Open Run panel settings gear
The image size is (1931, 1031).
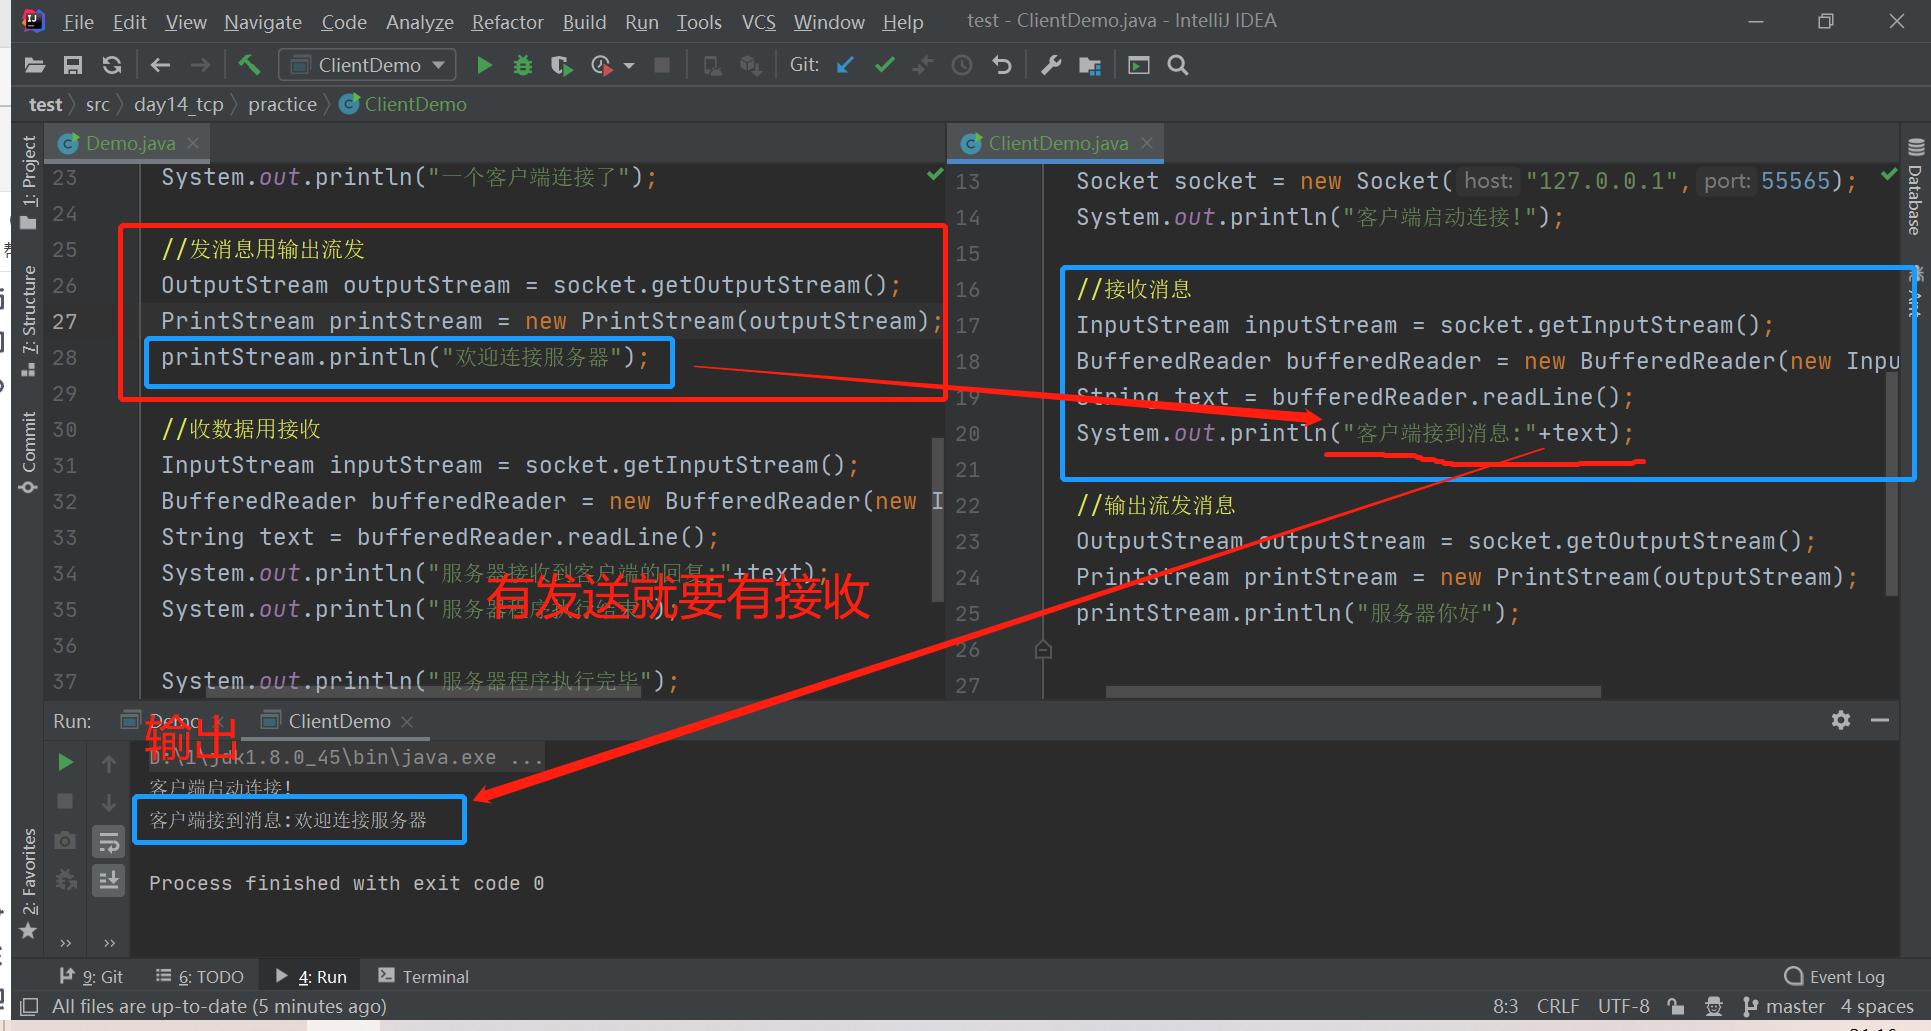1841,720
